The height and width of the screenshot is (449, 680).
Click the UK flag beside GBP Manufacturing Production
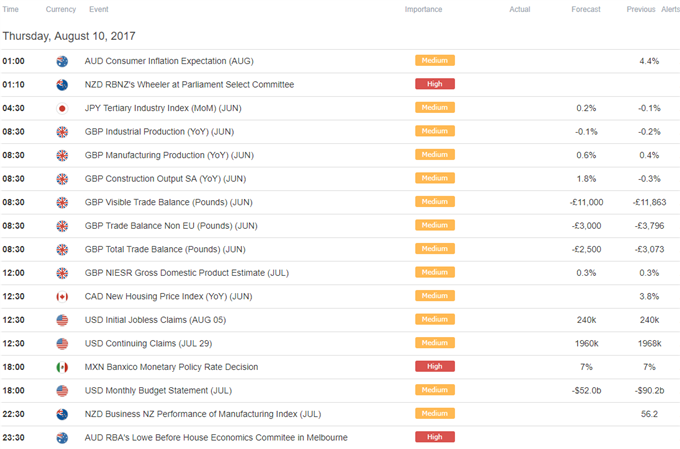[62, 155]
